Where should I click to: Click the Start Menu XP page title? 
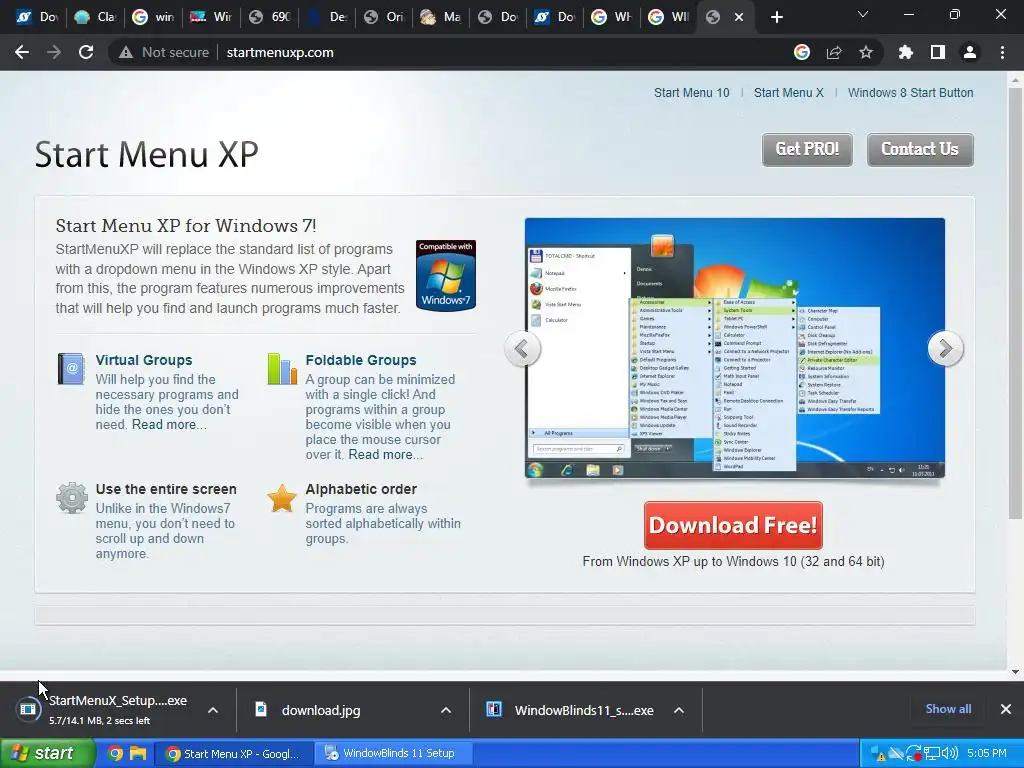[x=146, y=154]
